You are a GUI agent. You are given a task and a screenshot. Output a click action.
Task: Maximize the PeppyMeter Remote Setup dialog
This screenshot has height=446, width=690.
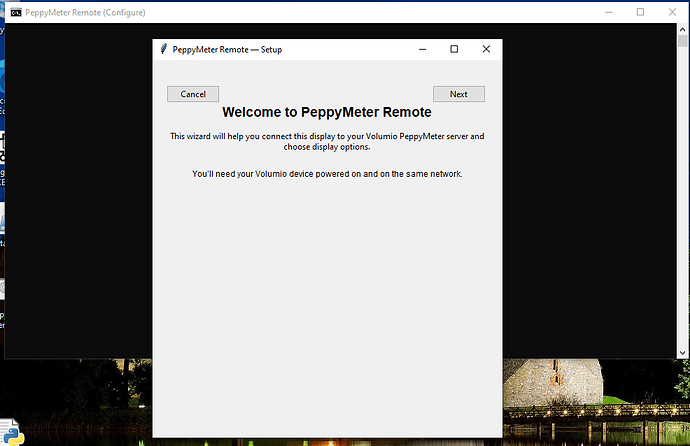(454, 49)
